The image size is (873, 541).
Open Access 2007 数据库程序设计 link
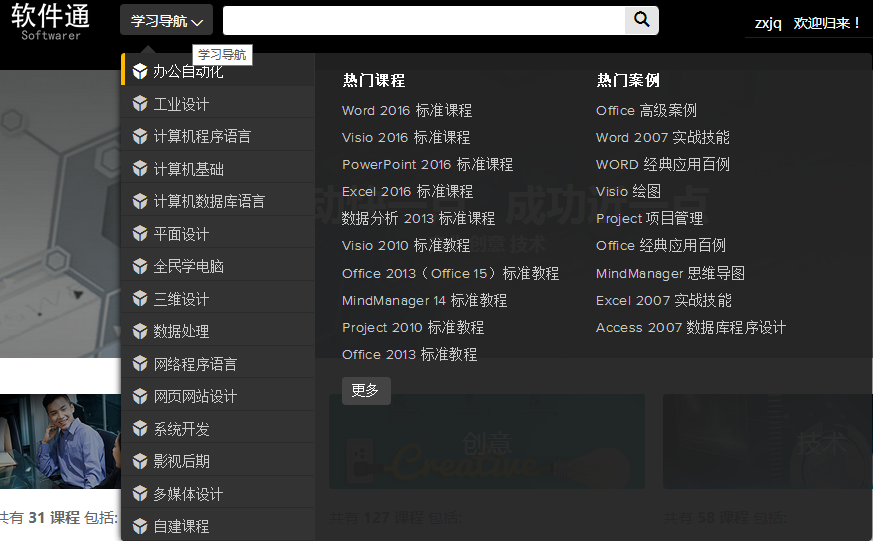(691, 327)
